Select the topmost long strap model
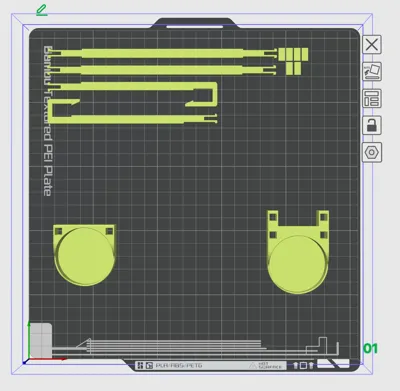The image size is (400, 391). tap(163, 53)
